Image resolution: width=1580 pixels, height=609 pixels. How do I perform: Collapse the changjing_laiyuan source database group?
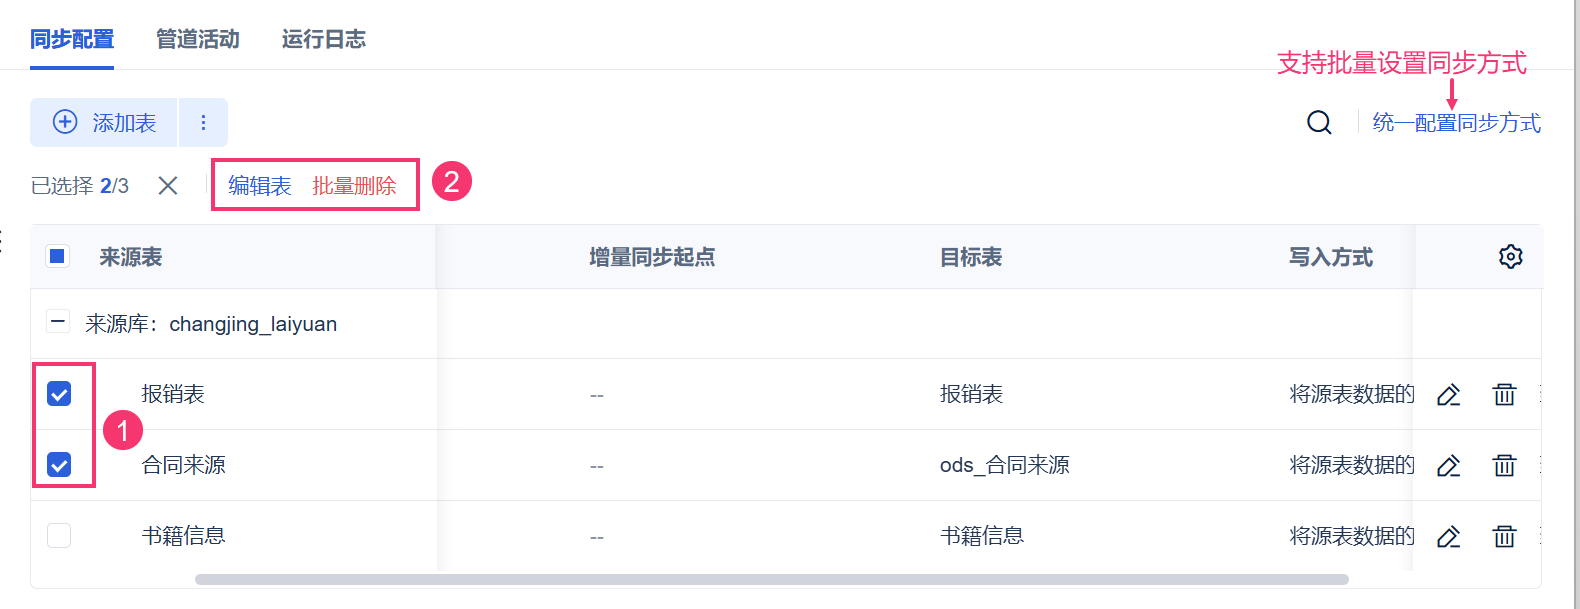pos(58,323)
